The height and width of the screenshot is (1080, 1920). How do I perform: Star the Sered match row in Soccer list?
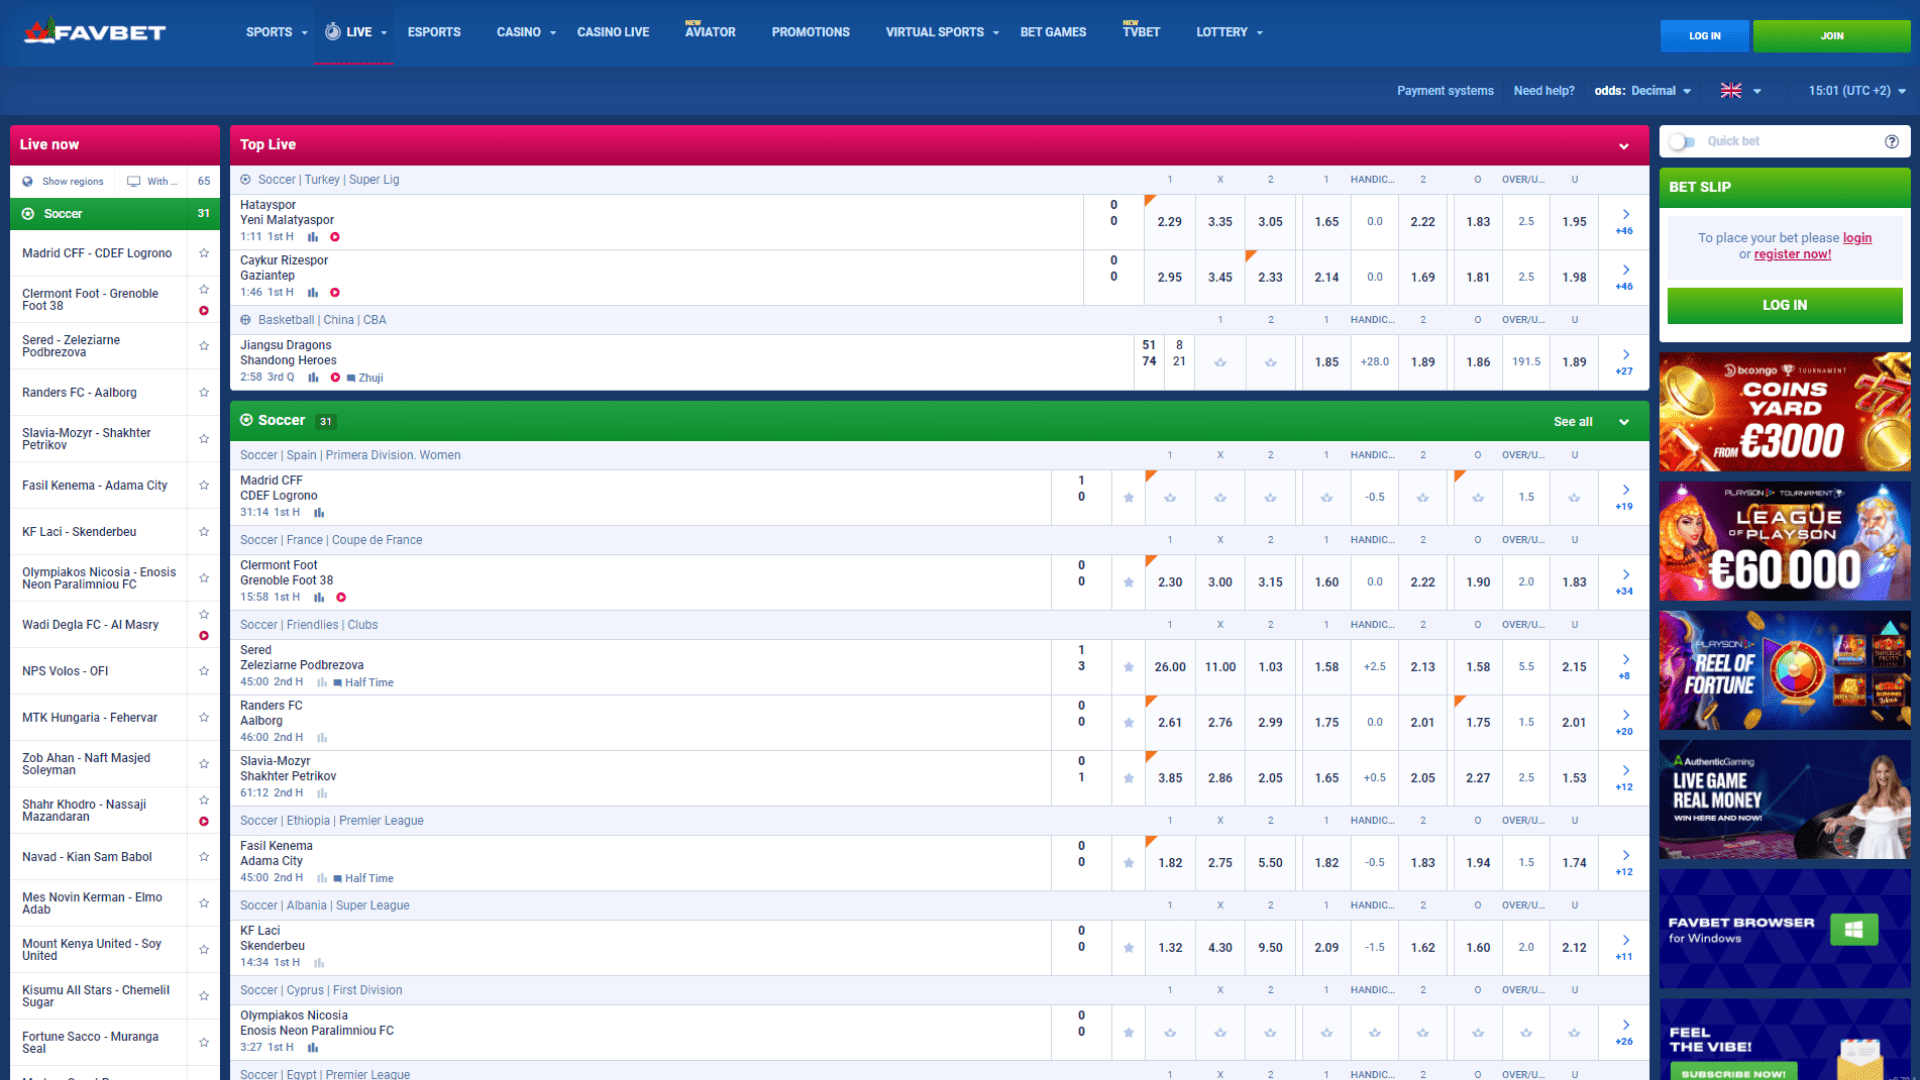(1129, 667)
